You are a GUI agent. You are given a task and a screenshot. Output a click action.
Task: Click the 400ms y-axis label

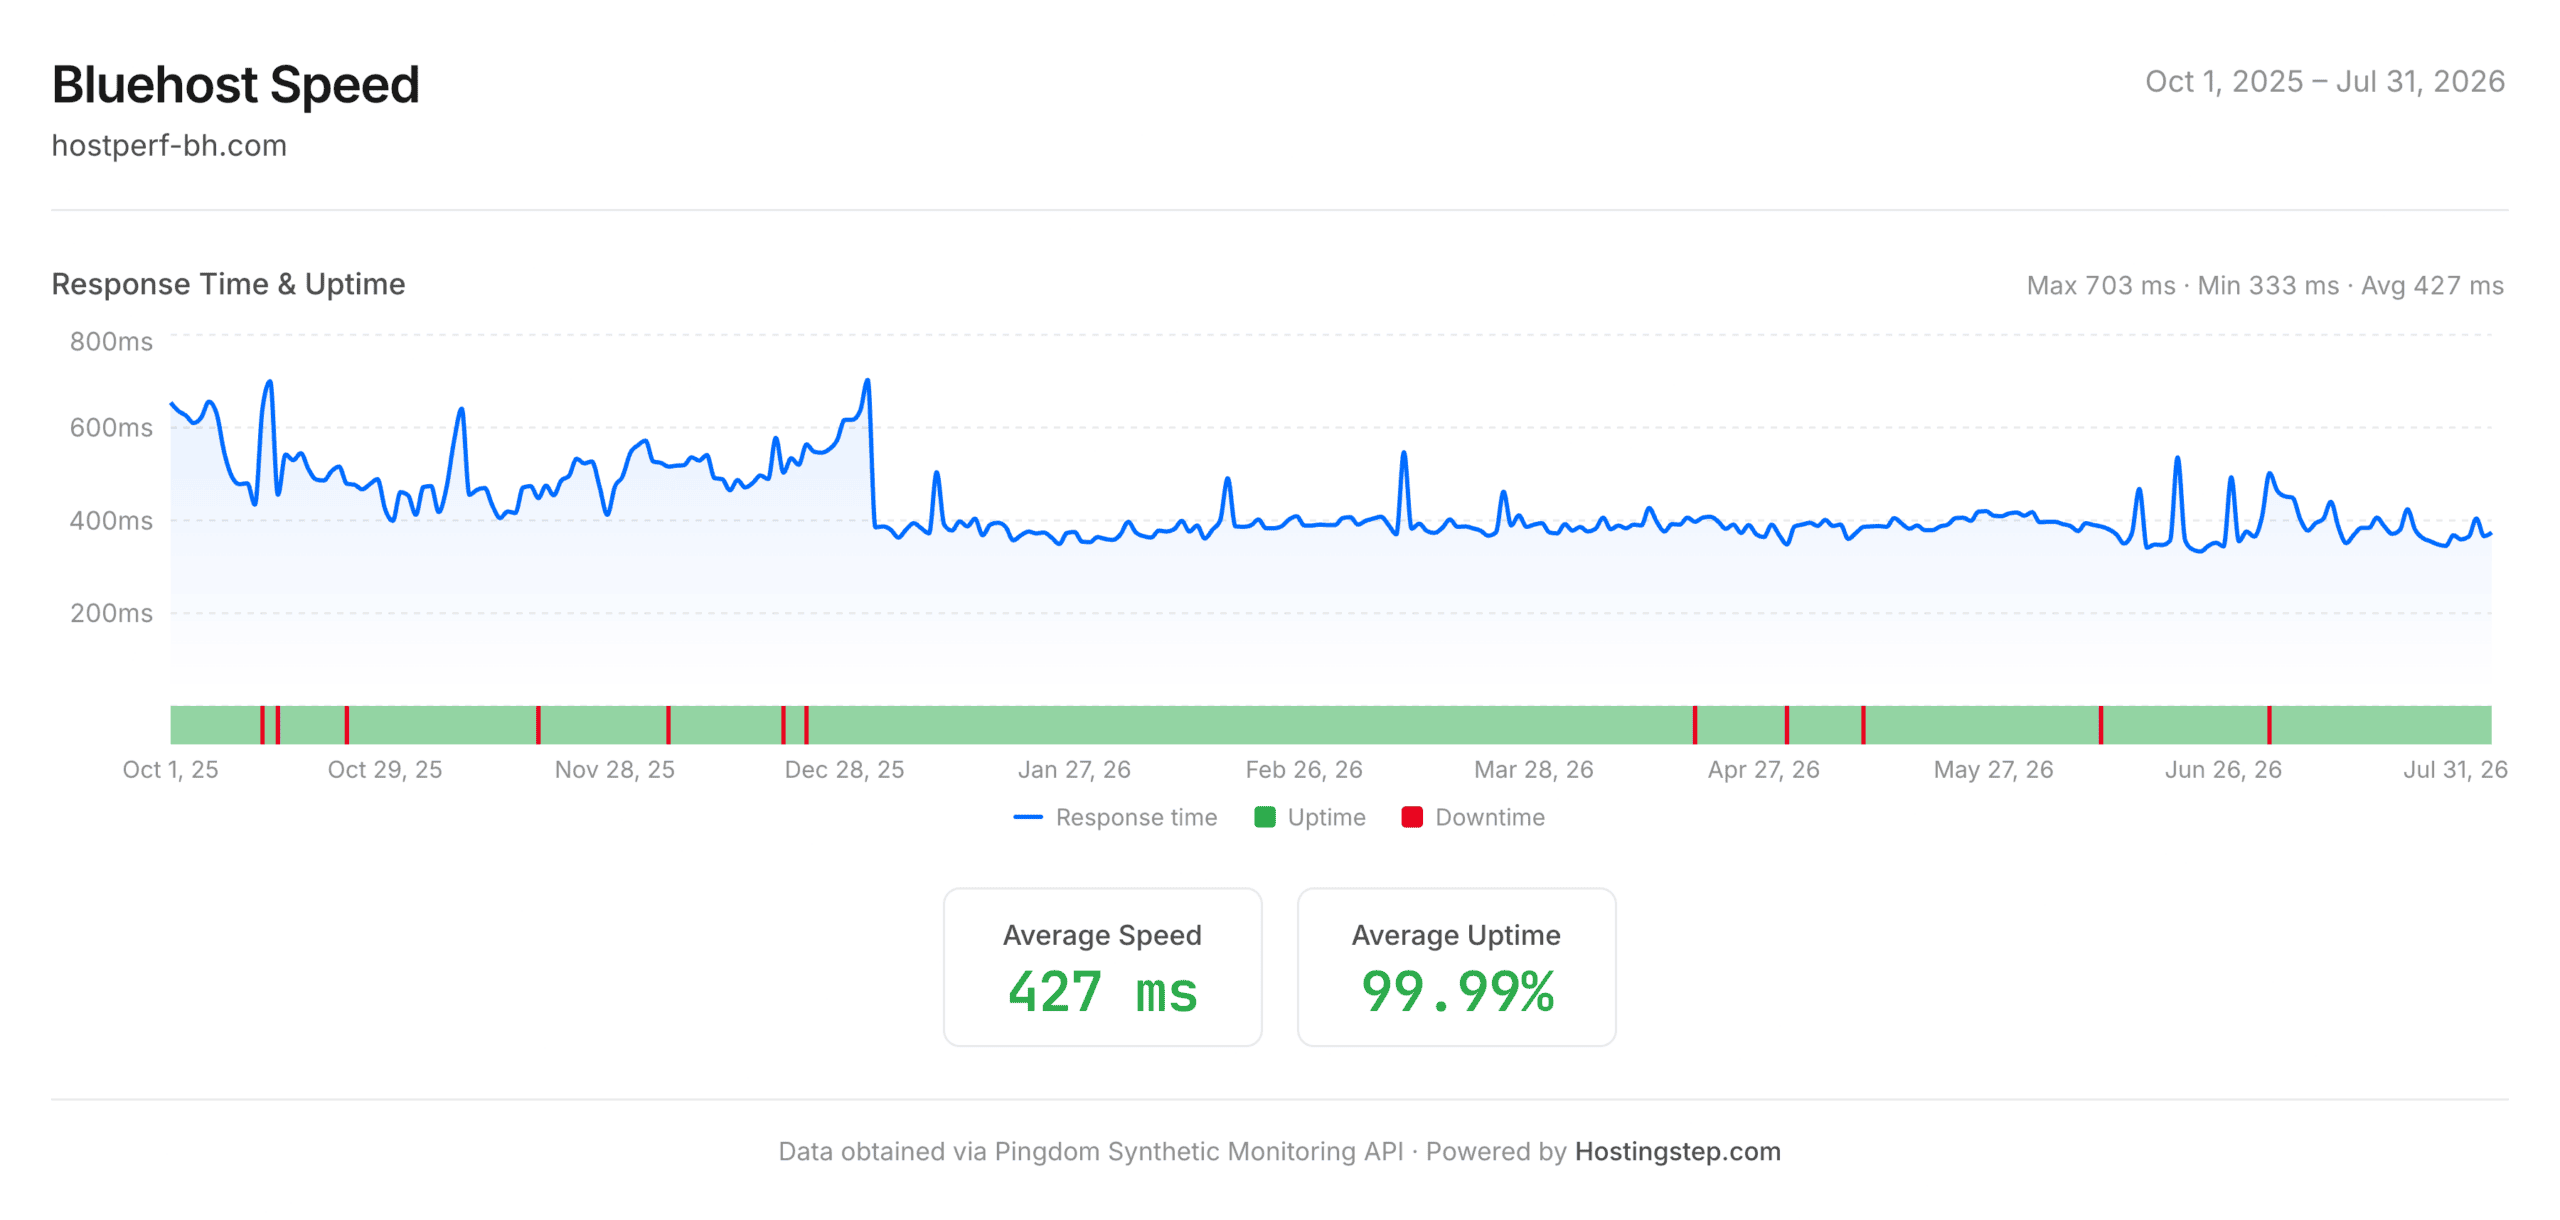click(x=111, y=521)
